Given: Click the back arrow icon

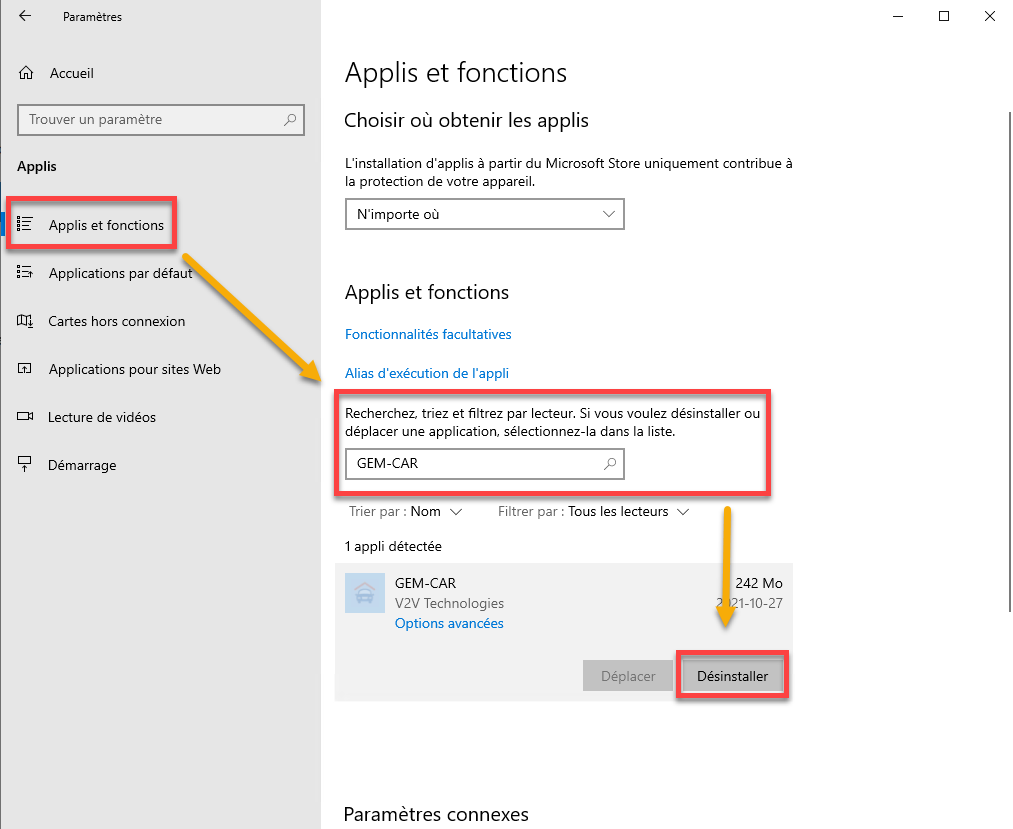Looking at the screenshot, I should pyautogui.click(x=25, y=16).
